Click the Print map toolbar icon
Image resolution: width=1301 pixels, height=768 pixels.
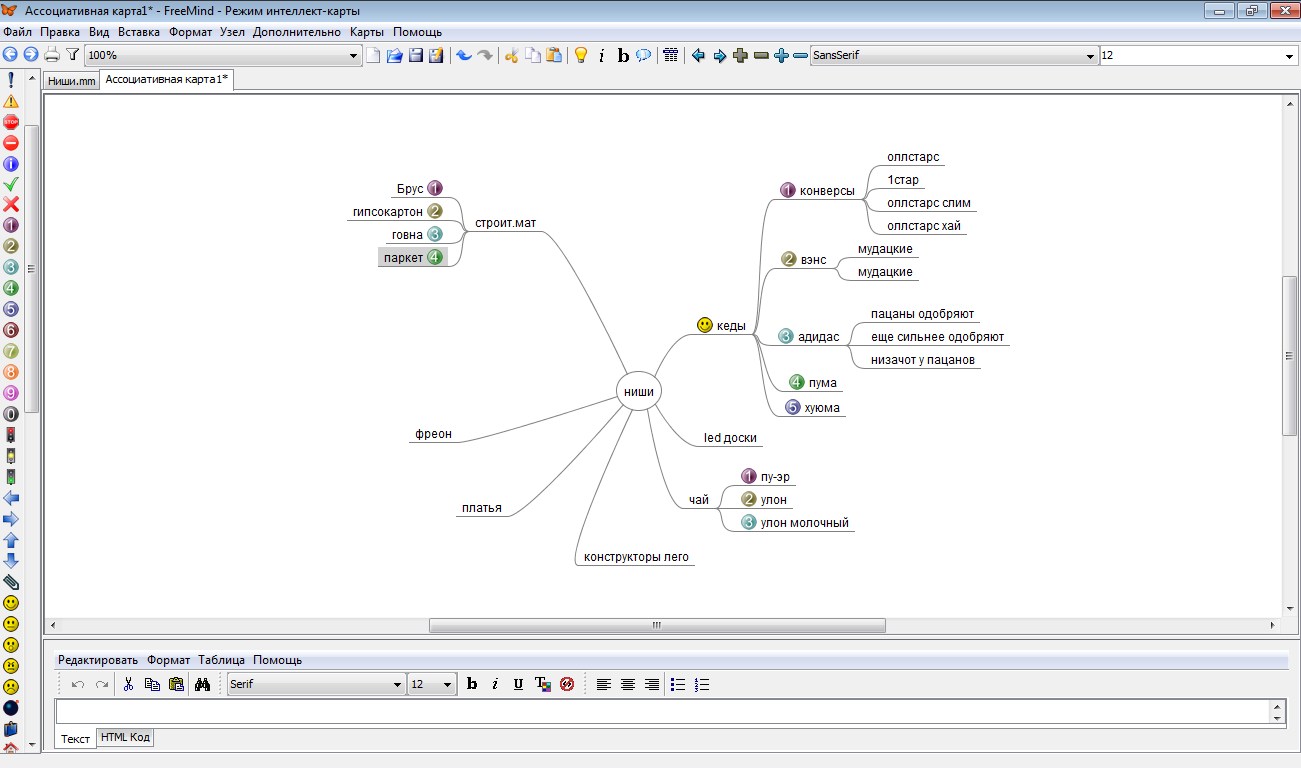(x=52, y=56)
